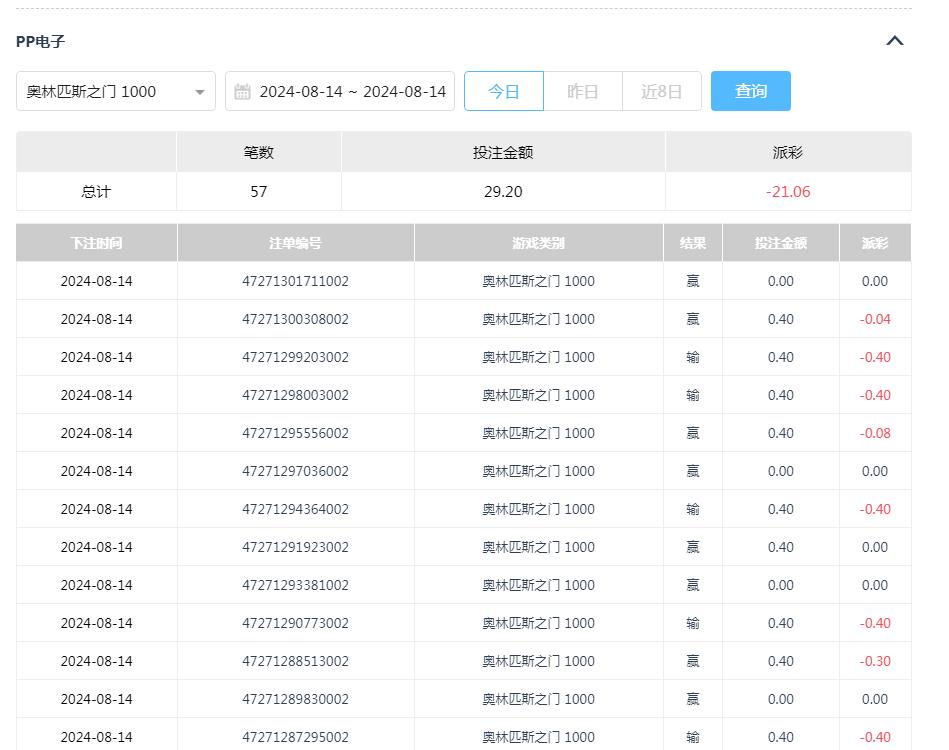Select bet record 47271301711002
Screen dimensions: 949x750
[296, 281]
